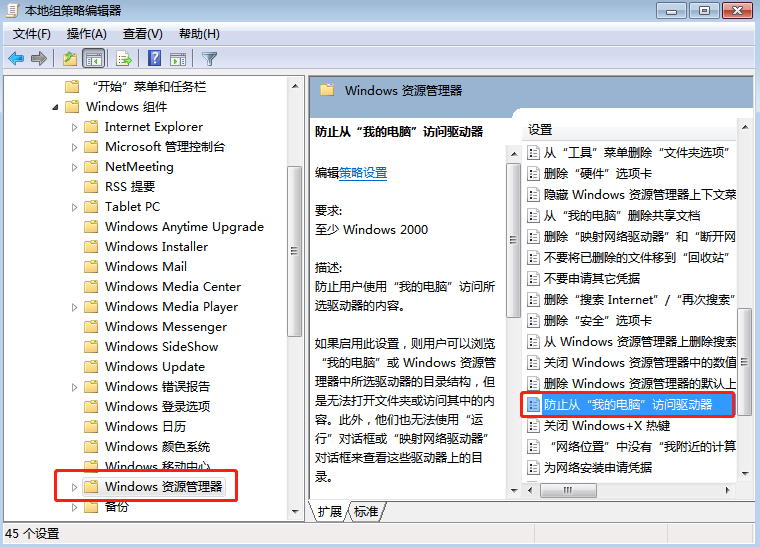Select the Windows Media Player folder
Viewport: 760px width, 547px height.
[171, 307]
